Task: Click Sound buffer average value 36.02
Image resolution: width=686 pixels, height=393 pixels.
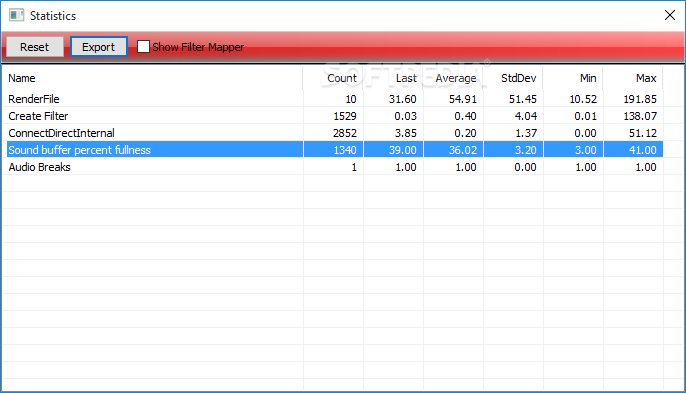Action: (x=462, y=150)
